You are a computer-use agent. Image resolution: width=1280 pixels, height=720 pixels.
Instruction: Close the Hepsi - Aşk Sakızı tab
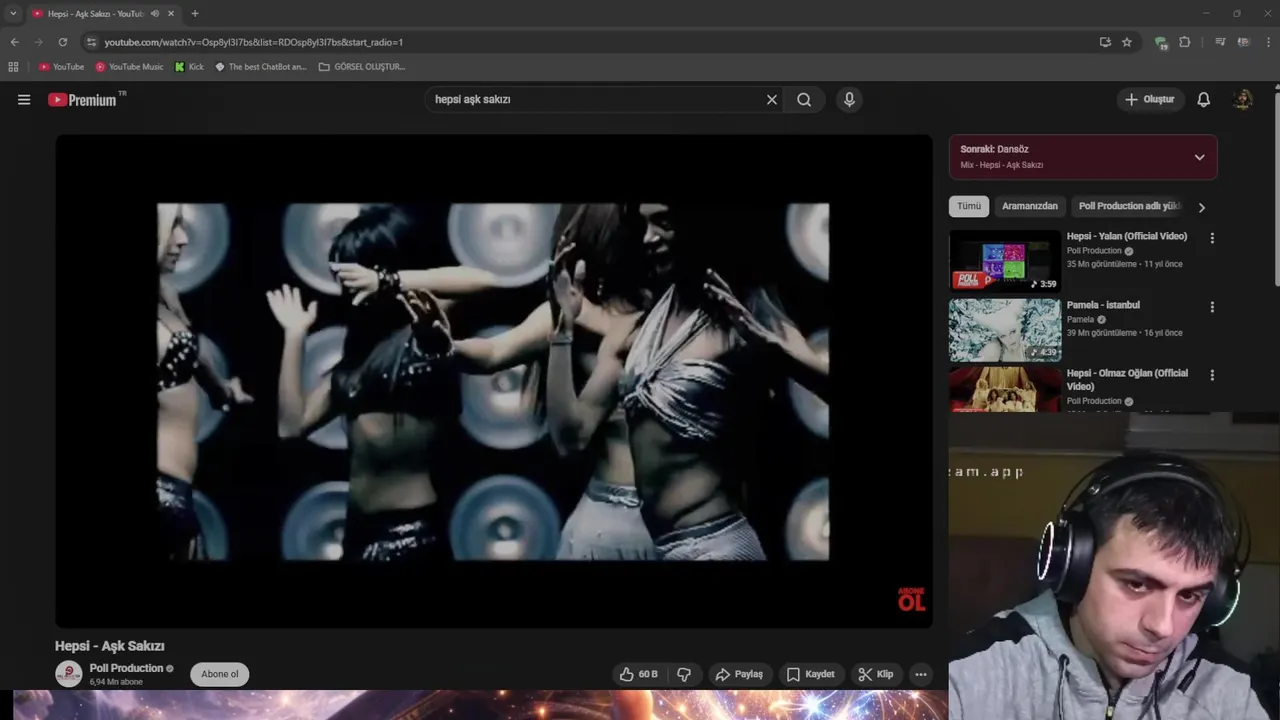coord(171,14)
